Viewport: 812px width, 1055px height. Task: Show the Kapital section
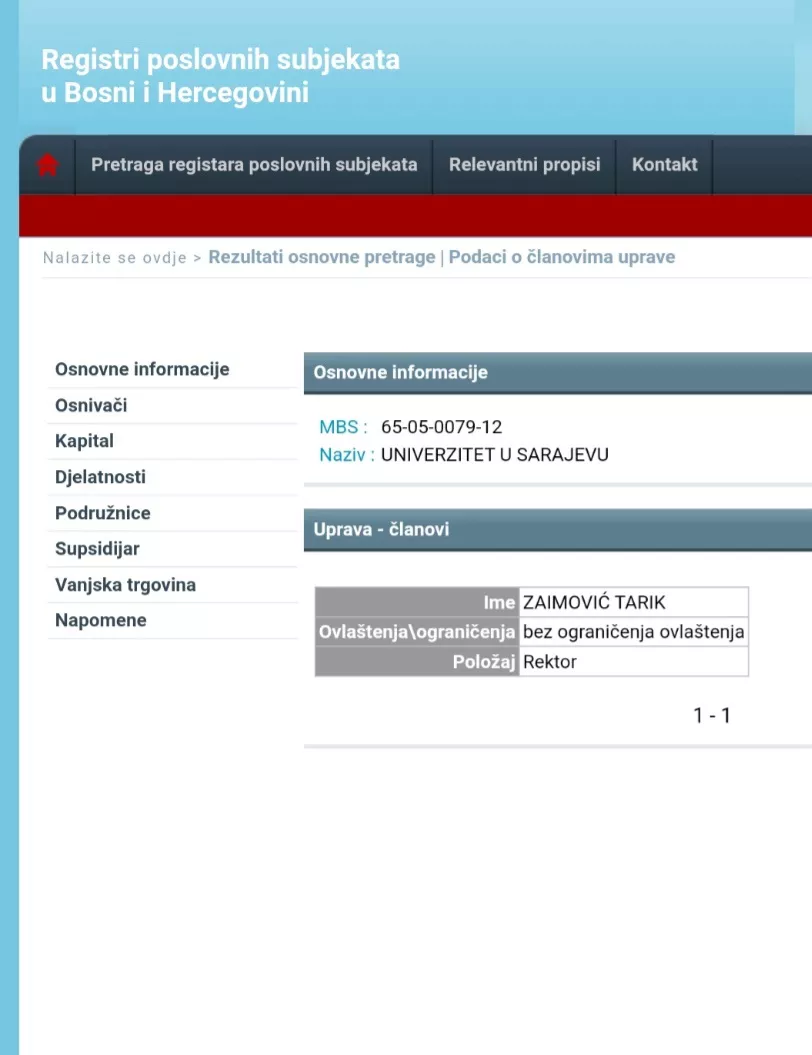pyautogui.click(x=84, y=441)
